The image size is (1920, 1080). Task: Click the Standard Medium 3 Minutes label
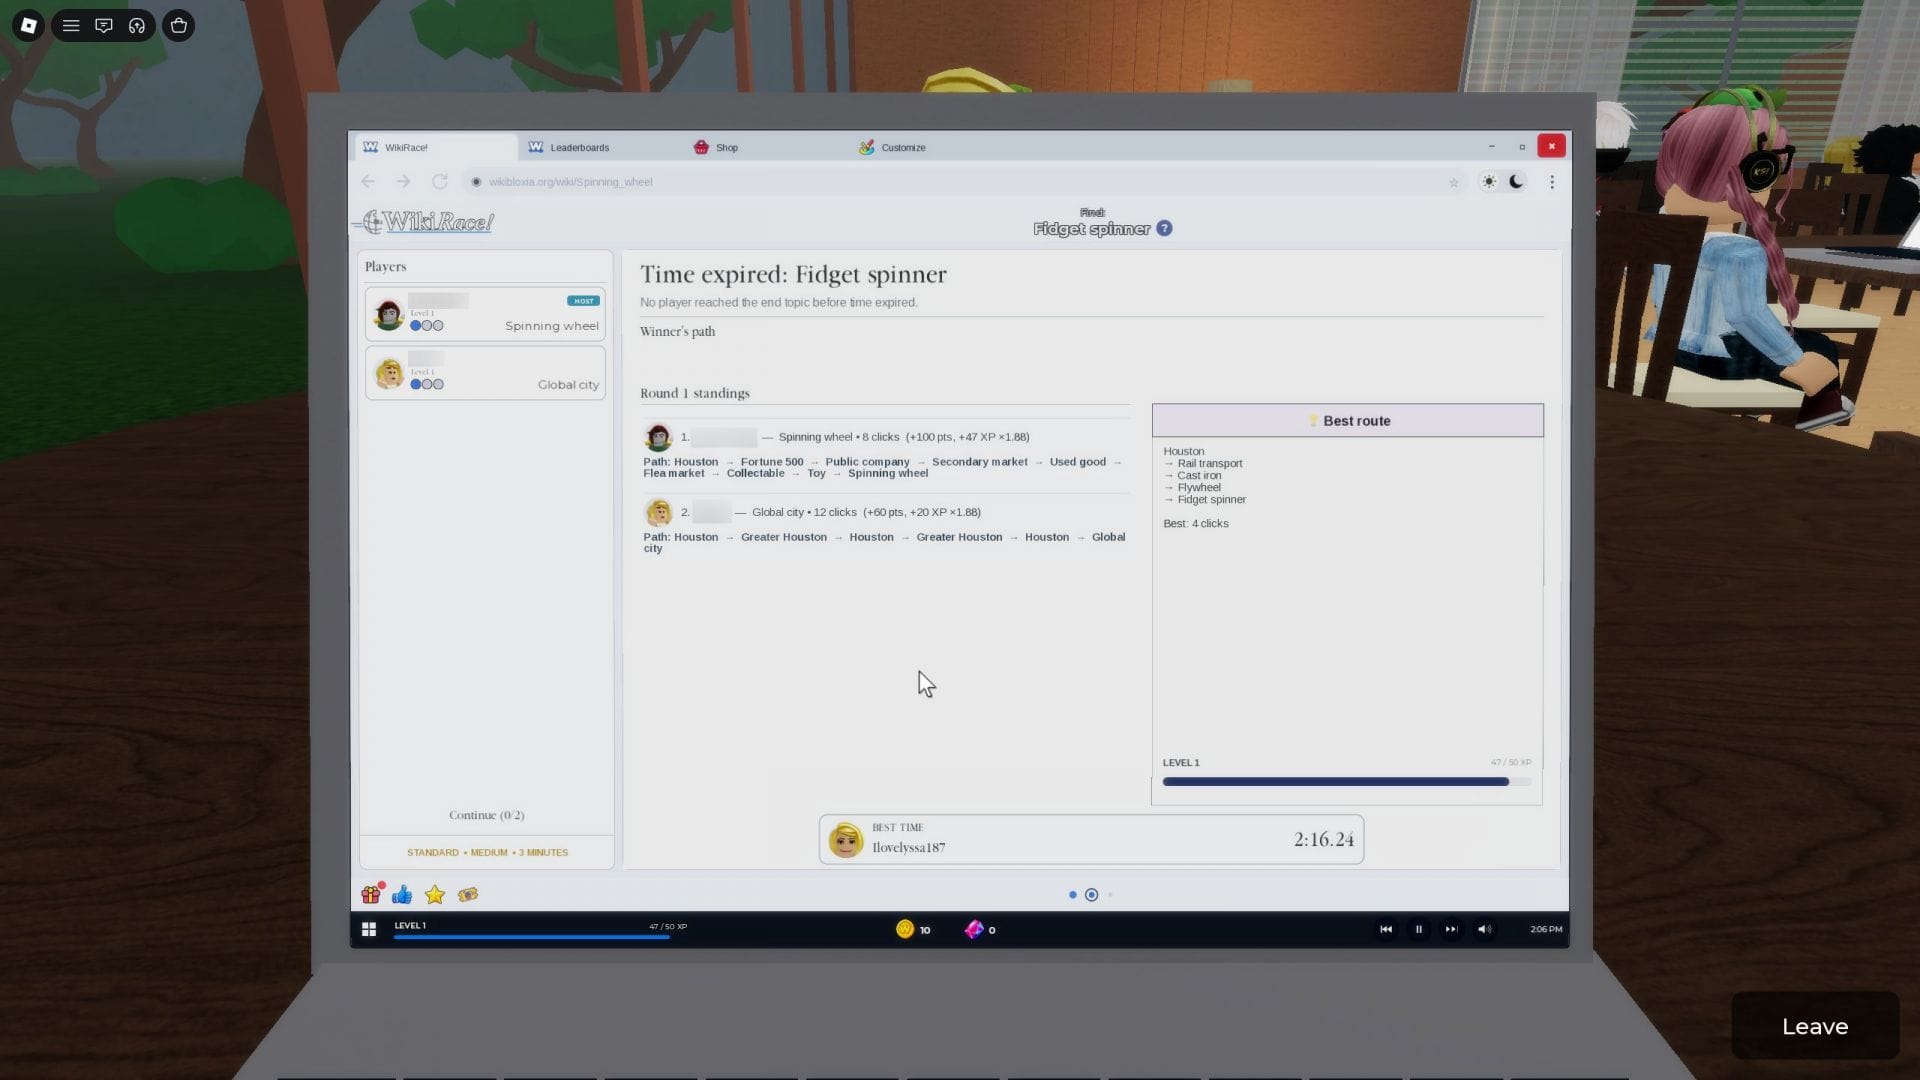487,853
